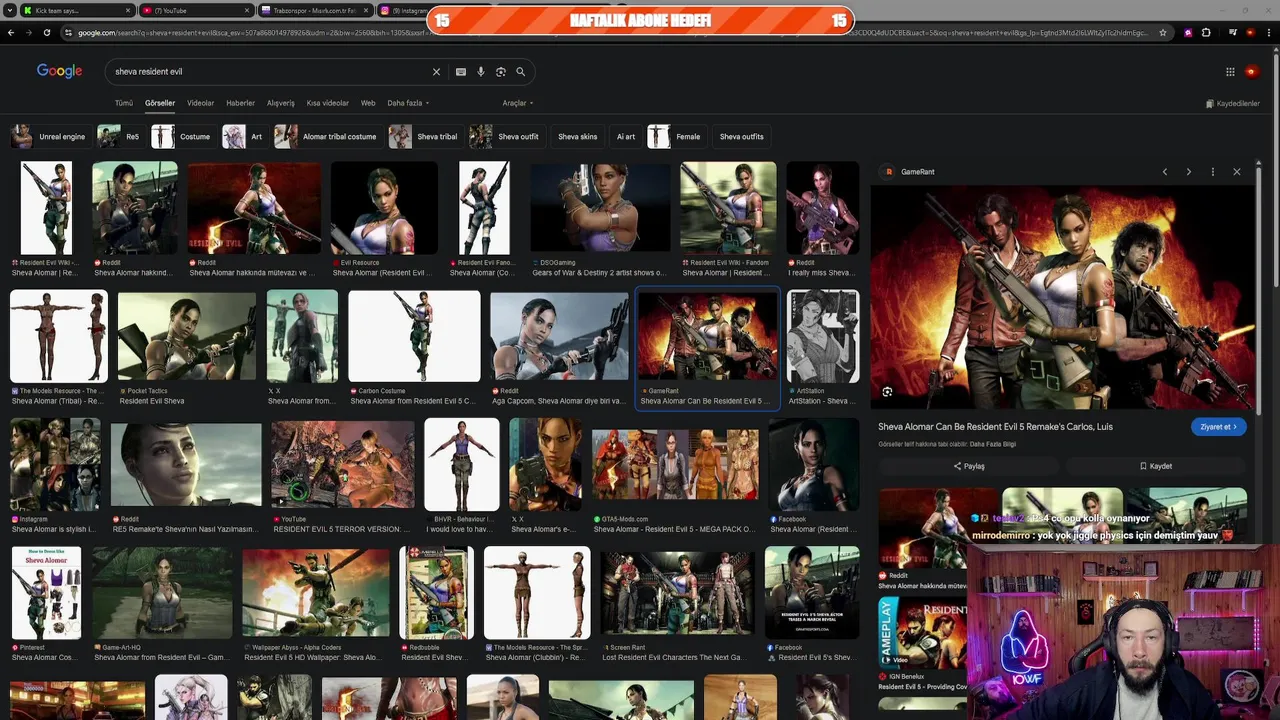The width and height of the screenshot is (1280, 720).
Task: Open the Chrome three-dot menu
Action: (1269, 33)
